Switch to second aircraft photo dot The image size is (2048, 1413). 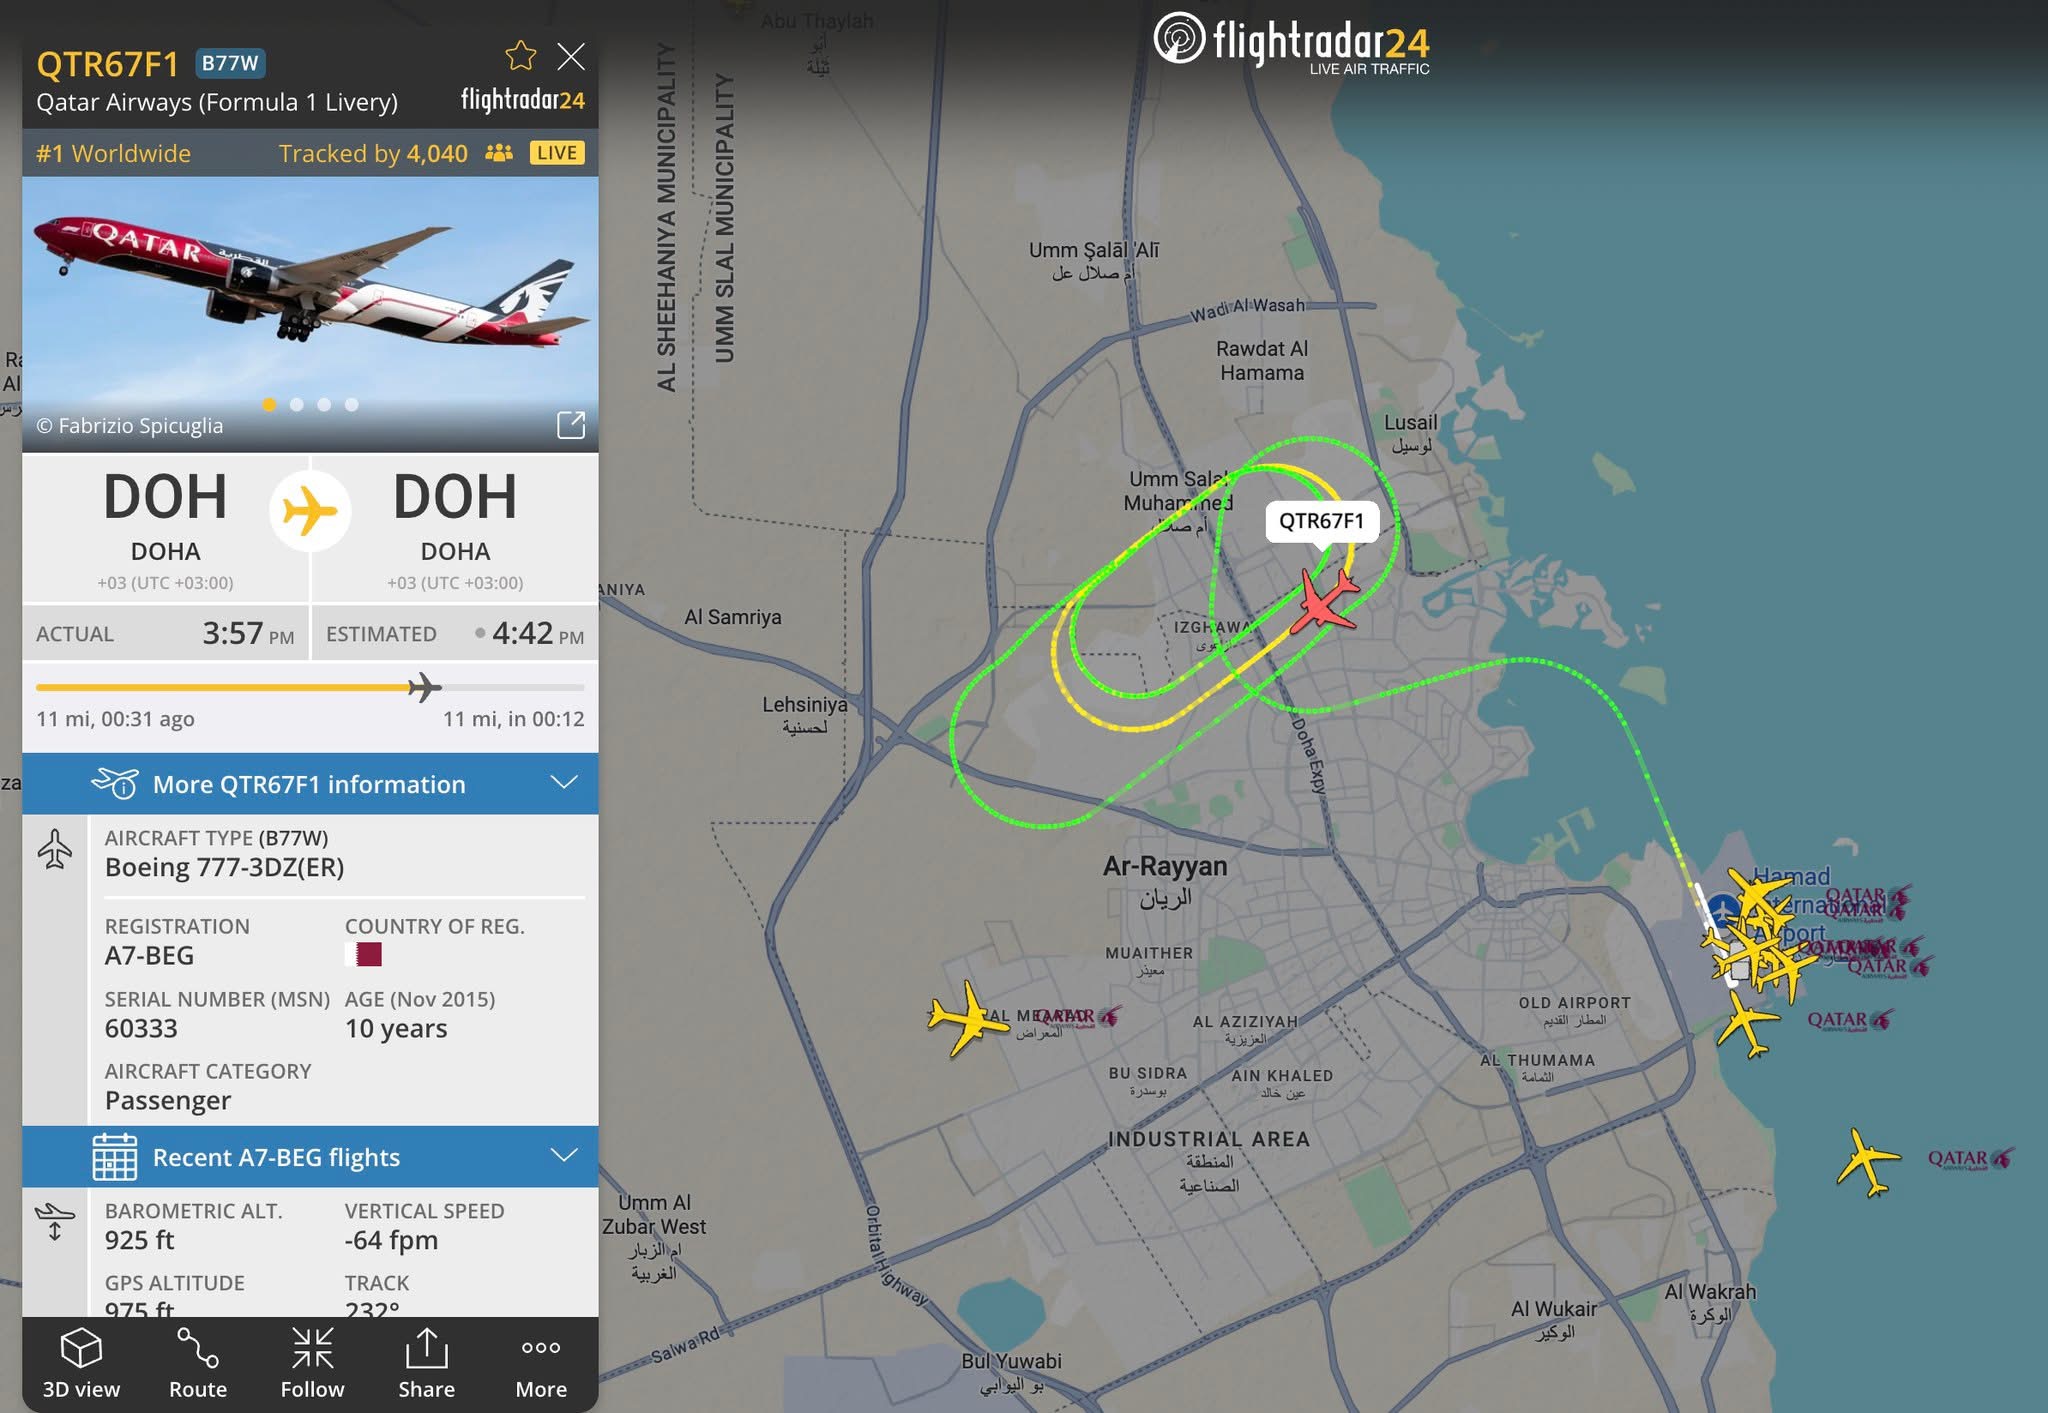point(297,405)
